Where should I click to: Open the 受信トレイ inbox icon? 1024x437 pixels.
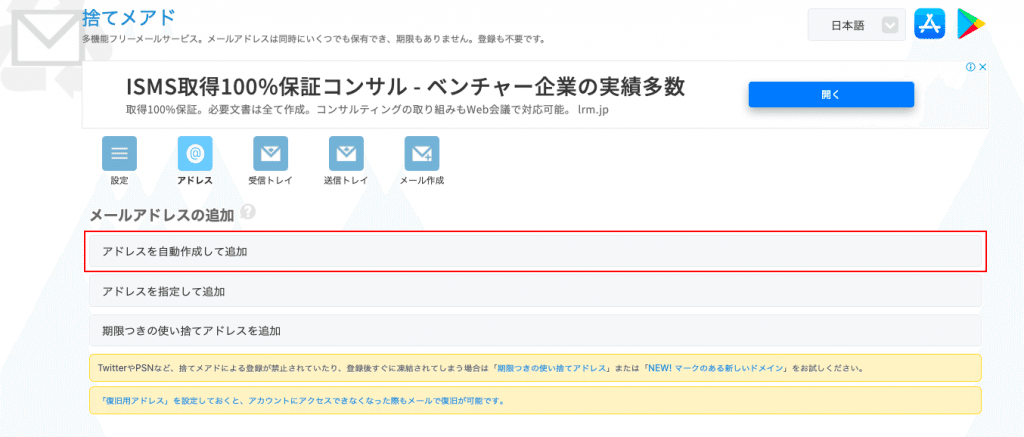270,153
